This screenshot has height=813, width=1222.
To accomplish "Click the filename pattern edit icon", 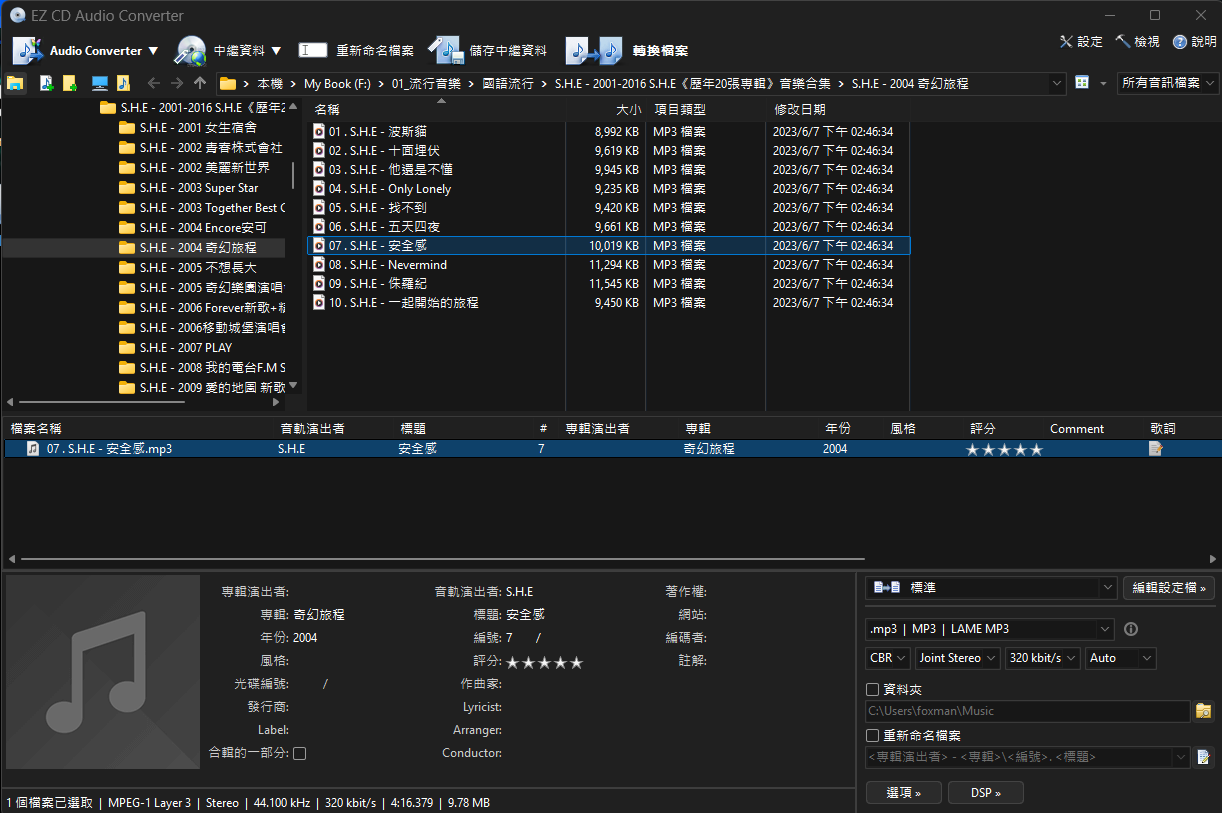I will (x=1204, y=757).
